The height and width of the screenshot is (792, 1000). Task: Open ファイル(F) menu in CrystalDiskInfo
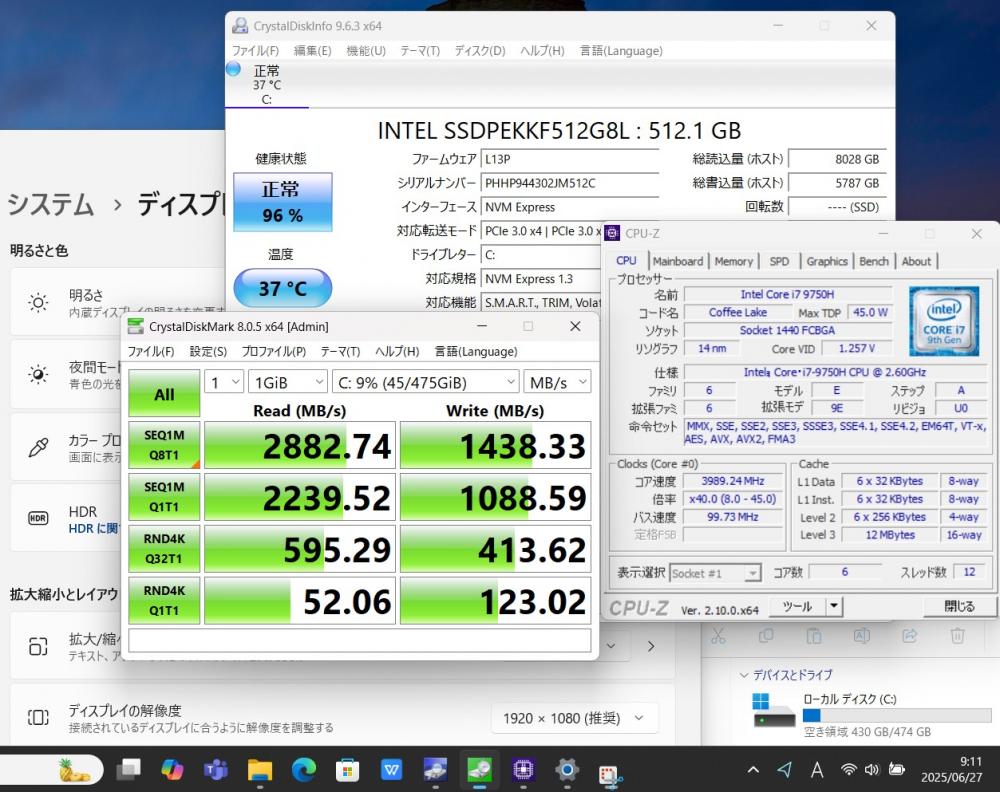coord(255,51)
